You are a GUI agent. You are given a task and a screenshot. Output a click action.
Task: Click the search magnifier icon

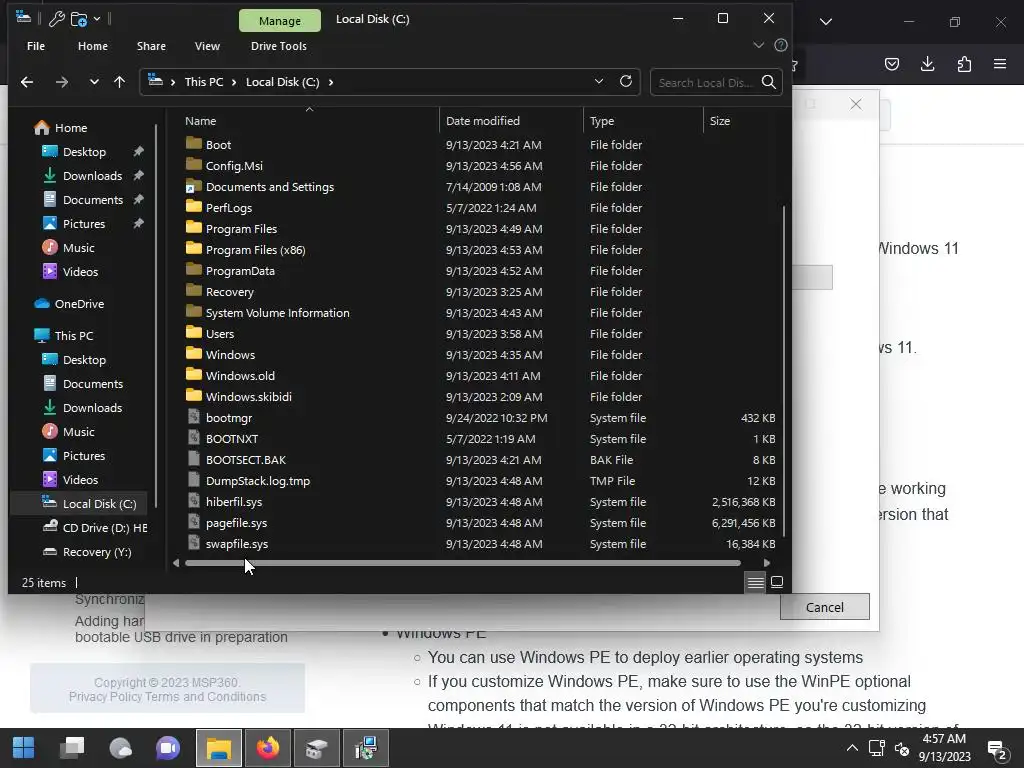click(769, 82)
